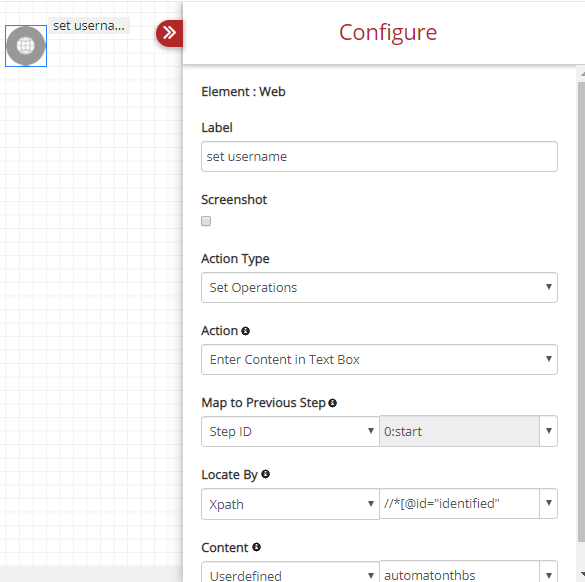Click the arrow beside the identified xpath value

[x=548, y=503]
